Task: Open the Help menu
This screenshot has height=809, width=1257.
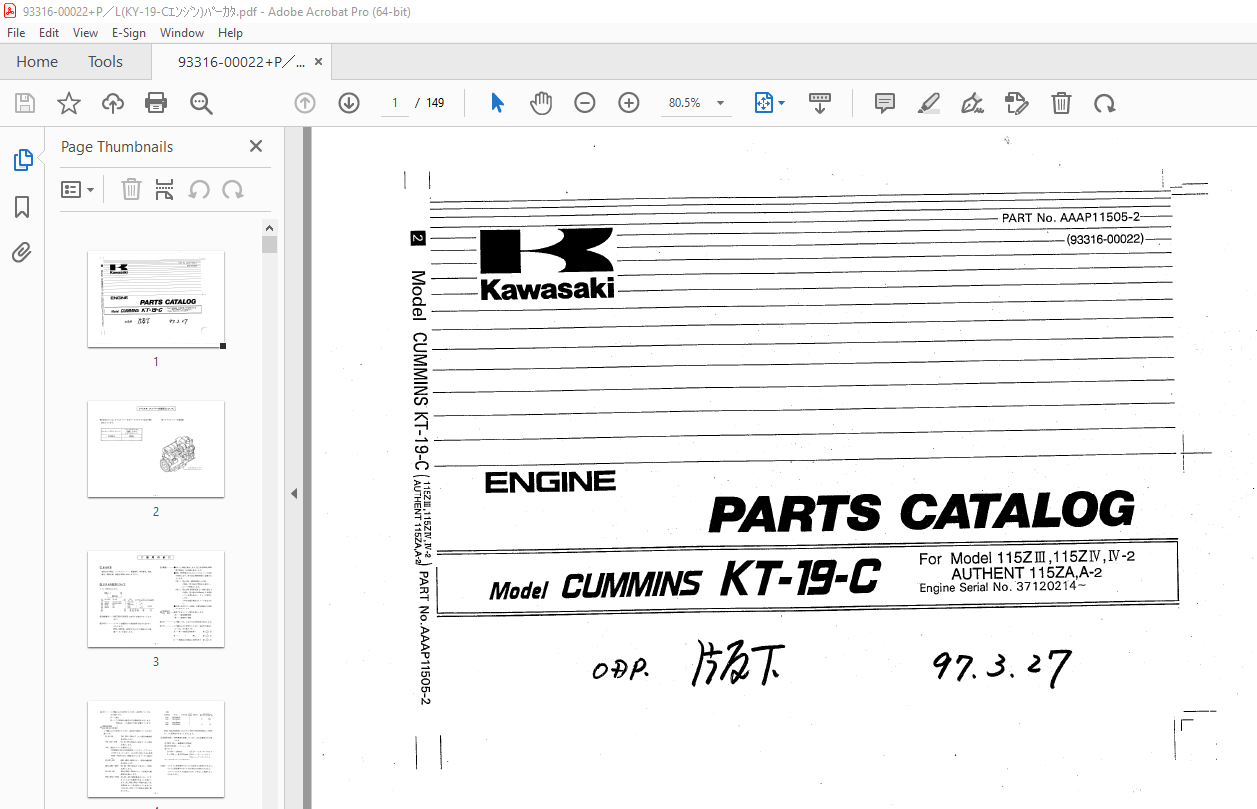Action: coord(230,32)
